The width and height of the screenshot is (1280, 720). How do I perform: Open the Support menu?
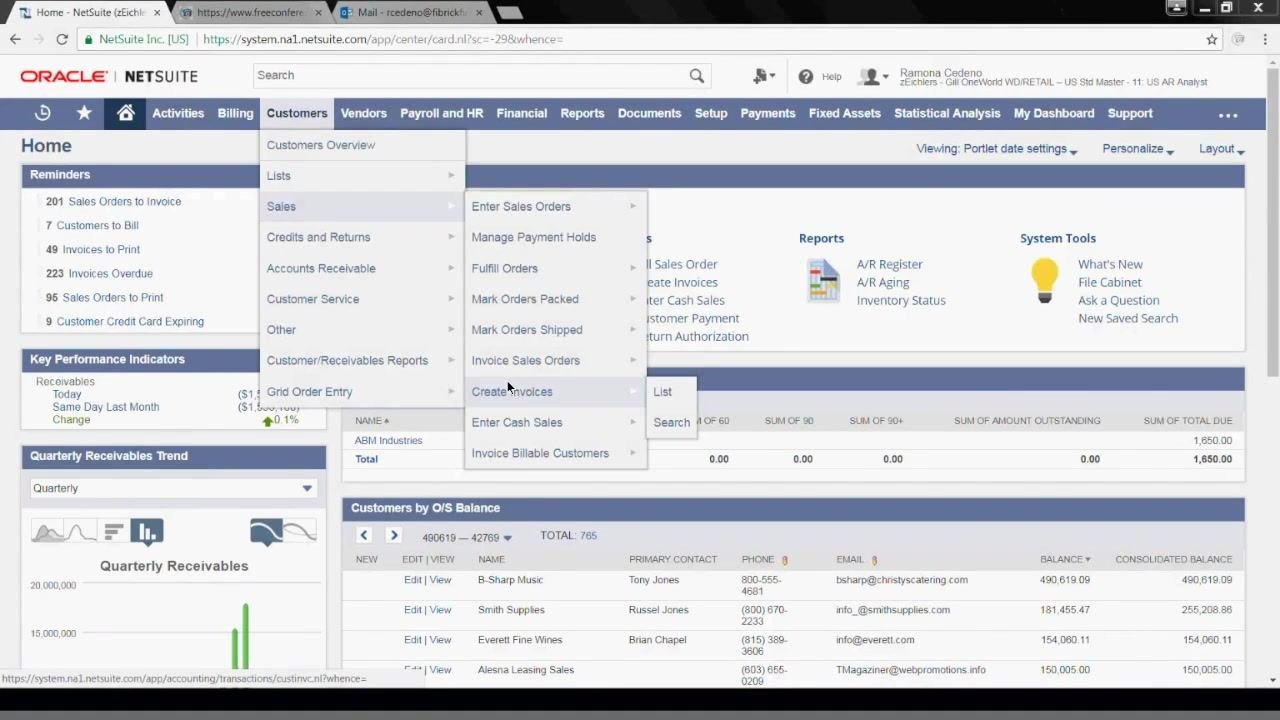[1130, 113]
